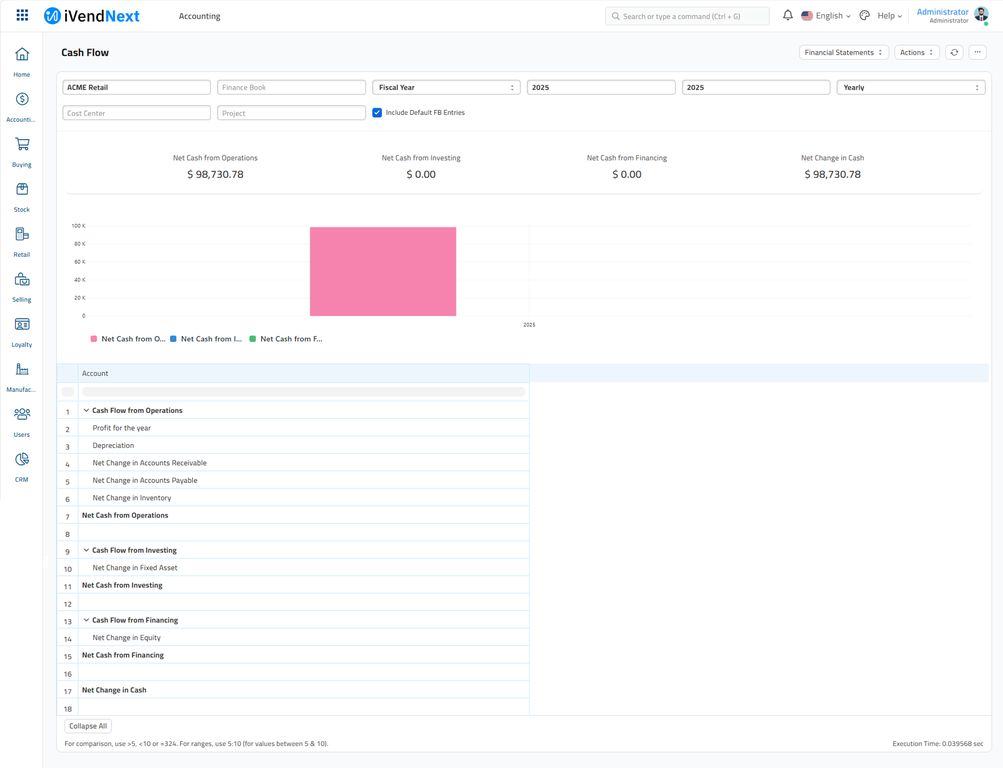Refresh the Cash Flow report
This screenshot has width=1003, height=768.
tap(954, 52)
